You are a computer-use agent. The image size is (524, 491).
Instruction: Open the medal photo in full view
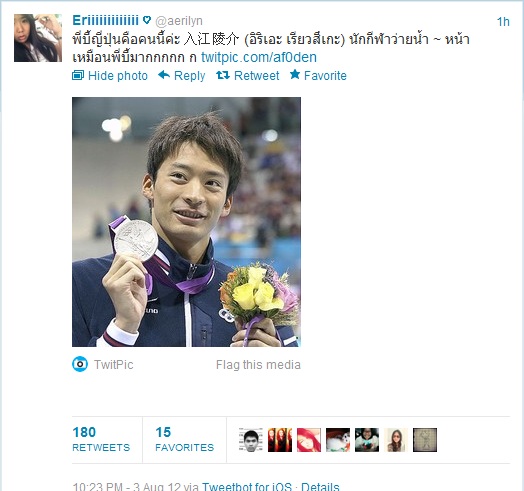point(186,222)
